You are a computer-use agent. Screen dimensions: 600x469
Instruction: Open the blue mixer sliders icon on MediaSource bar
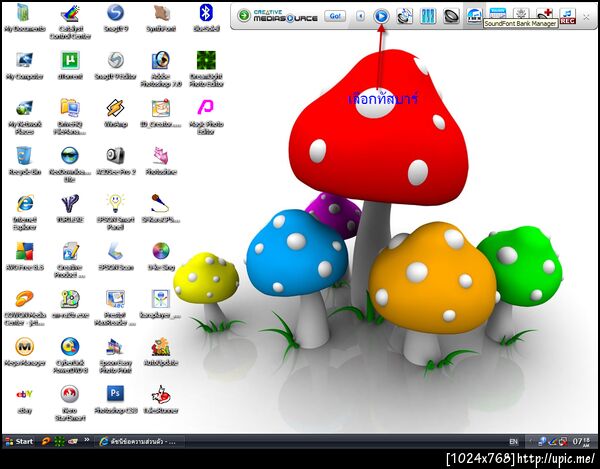pyautogui.click(x=427, y=16)
